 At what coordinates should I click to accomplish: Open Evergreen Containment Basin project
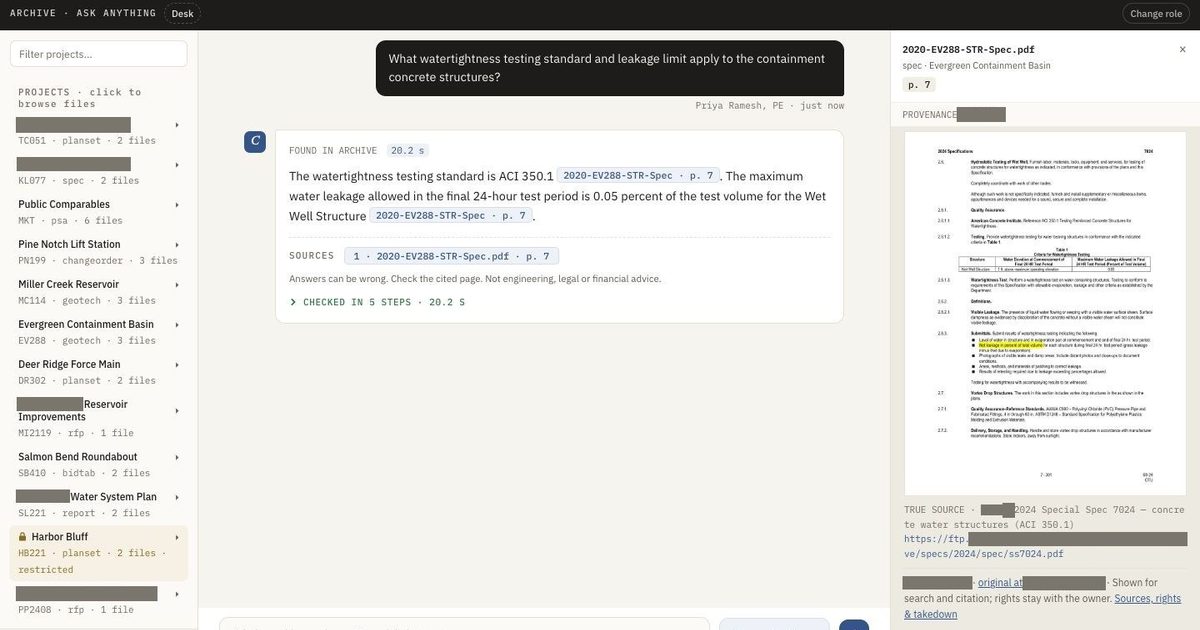pyautogui.click(x=86, y=324)
